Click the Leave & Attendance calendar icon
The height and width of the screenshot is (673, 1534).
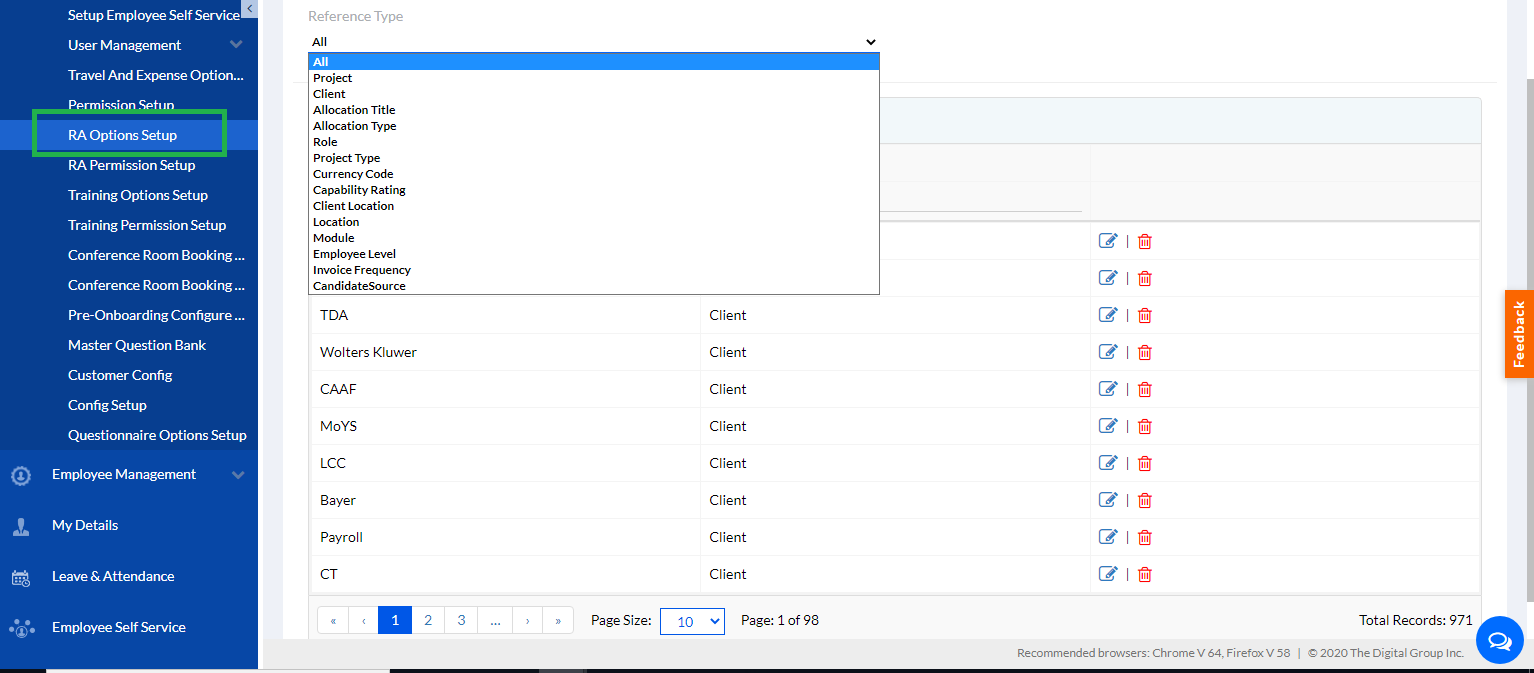(x=21, y=577)
